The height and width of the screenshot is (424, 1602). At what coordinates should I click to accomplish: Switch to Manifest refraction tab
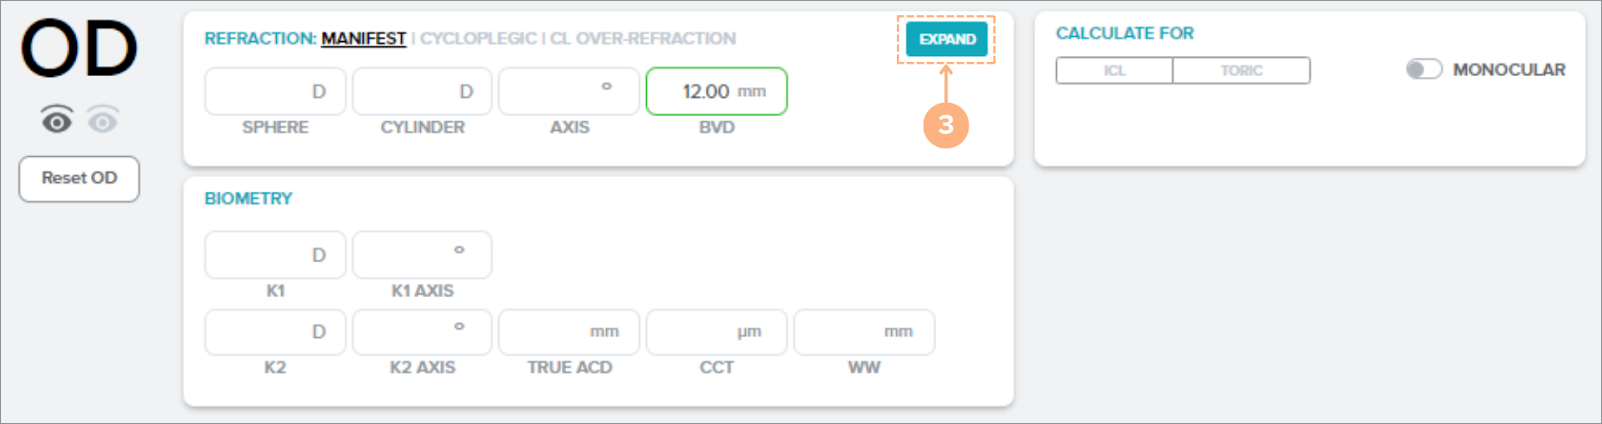coord(363,38)
